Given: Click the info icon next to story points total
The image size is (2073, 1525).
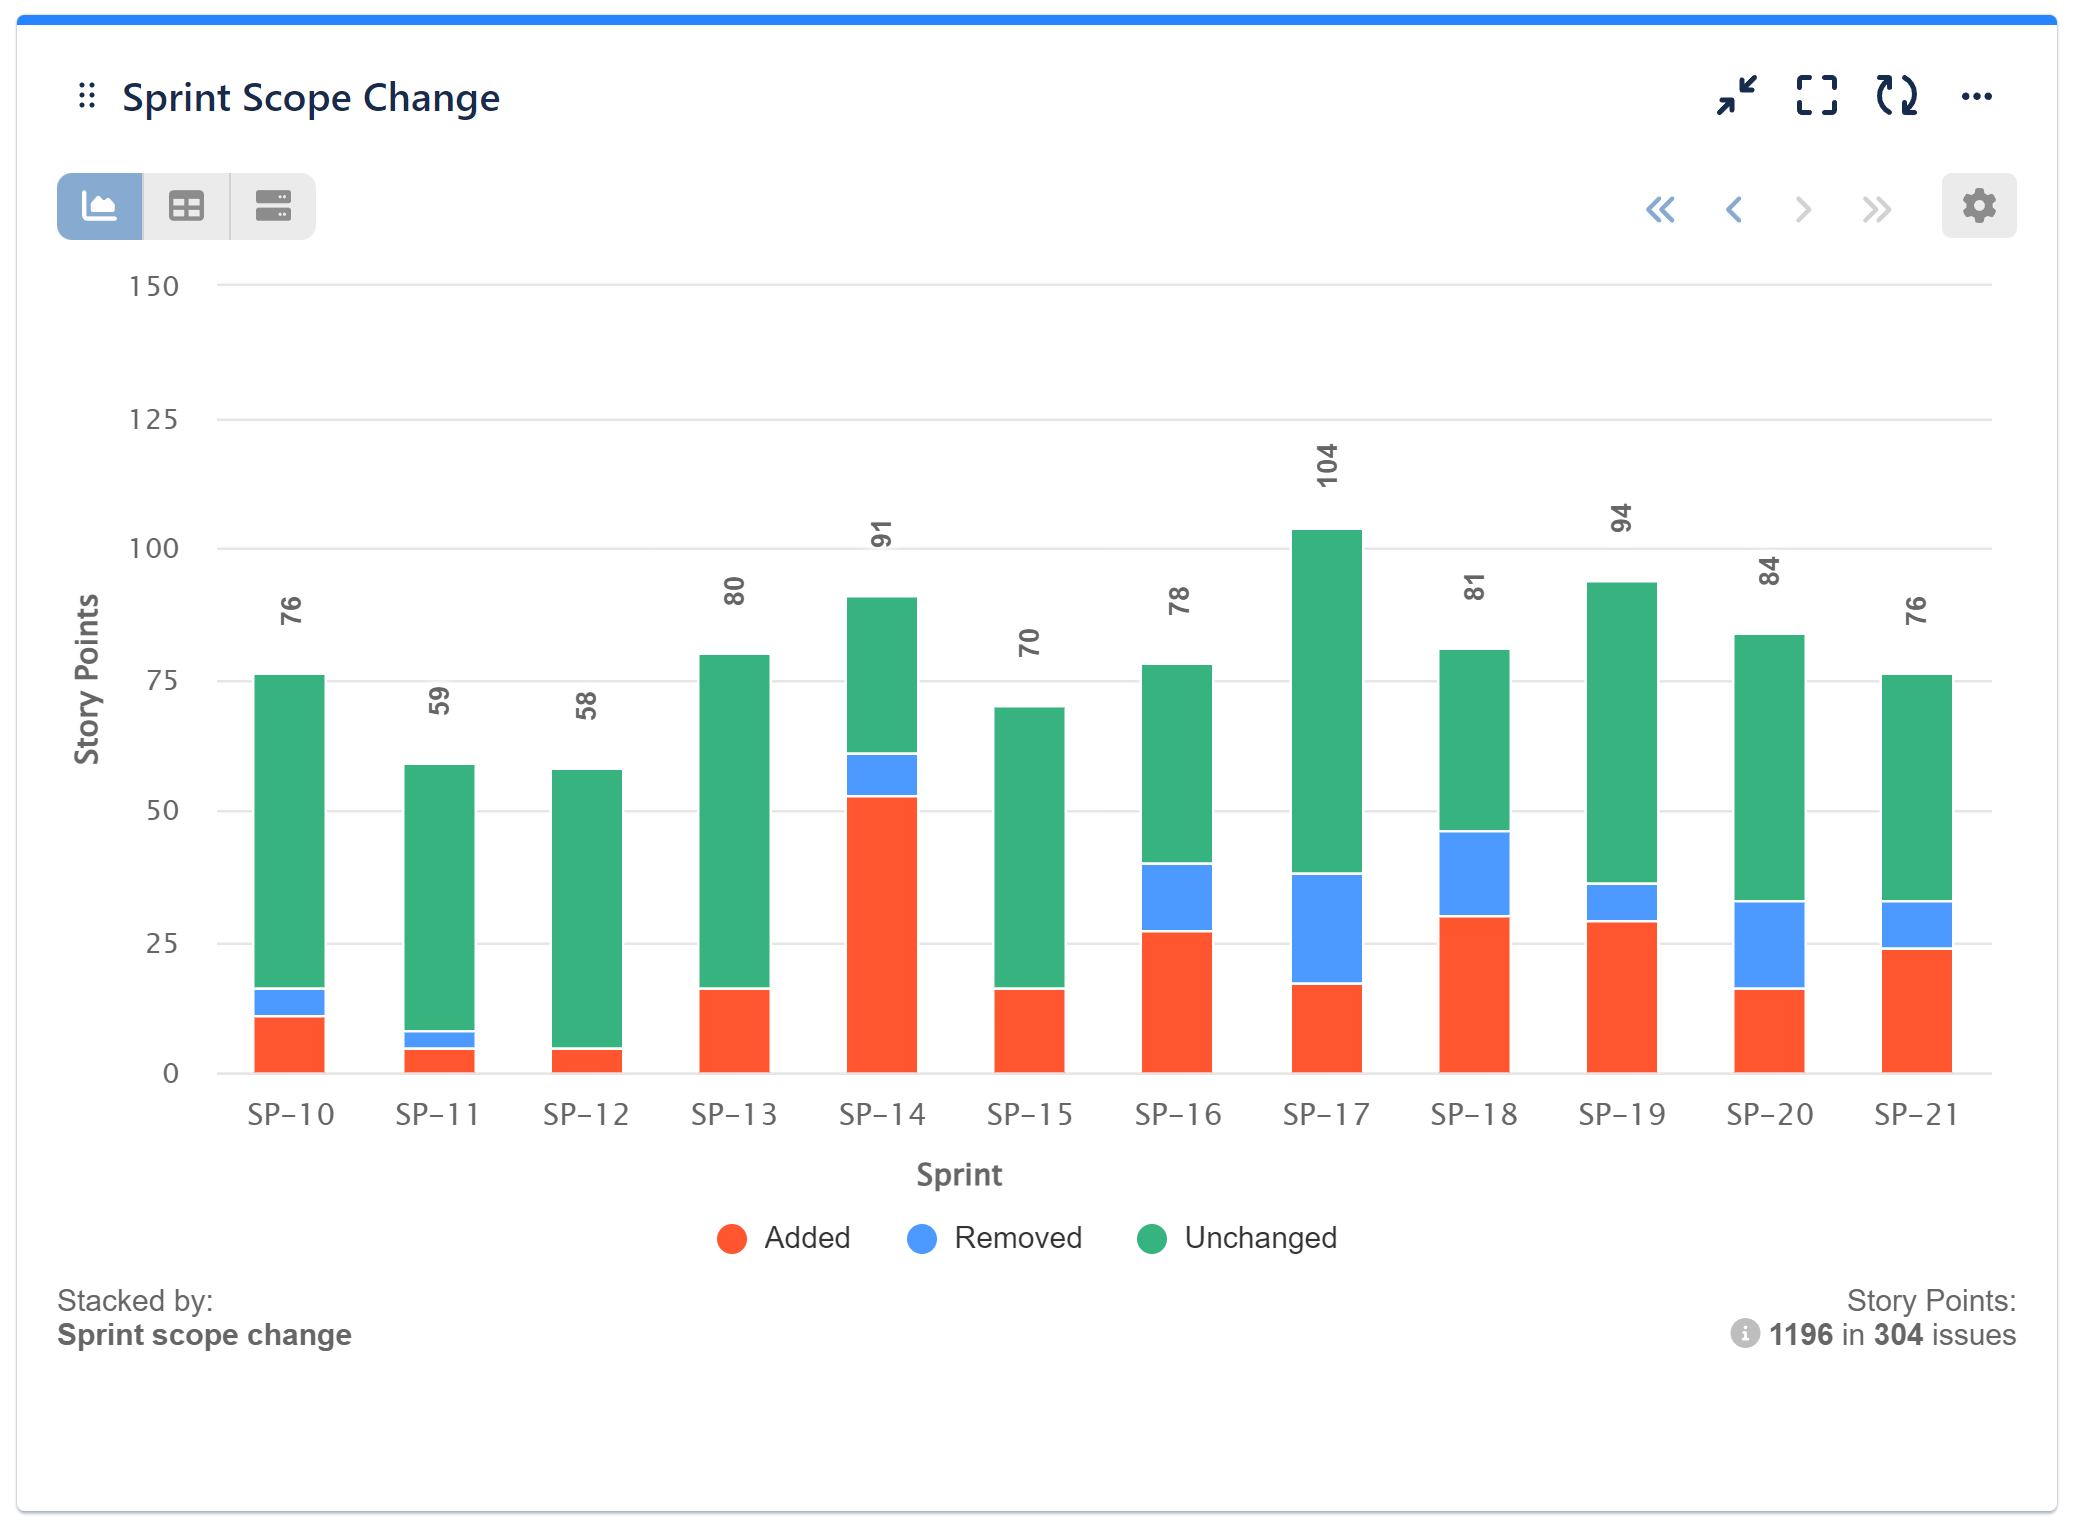Looking at the screenshot, I should (x=1744, y=1335).
